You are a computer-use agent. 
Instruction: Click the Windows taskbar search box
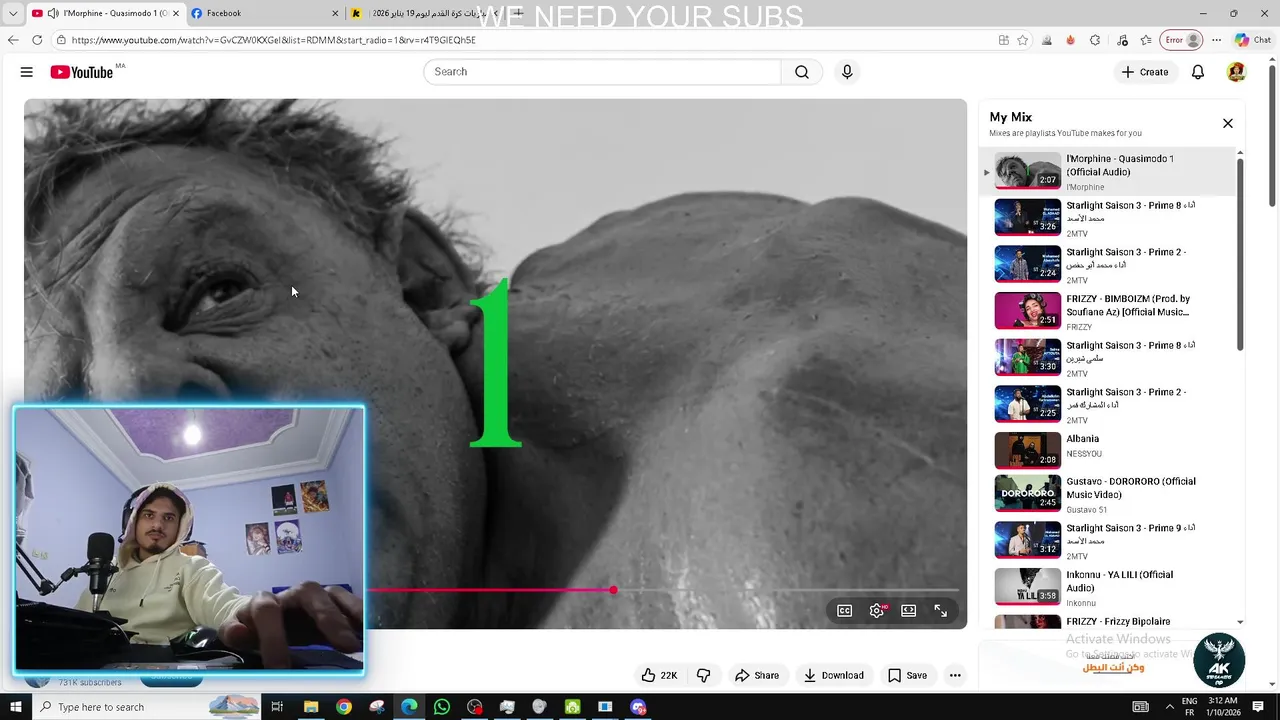[146, 707]
